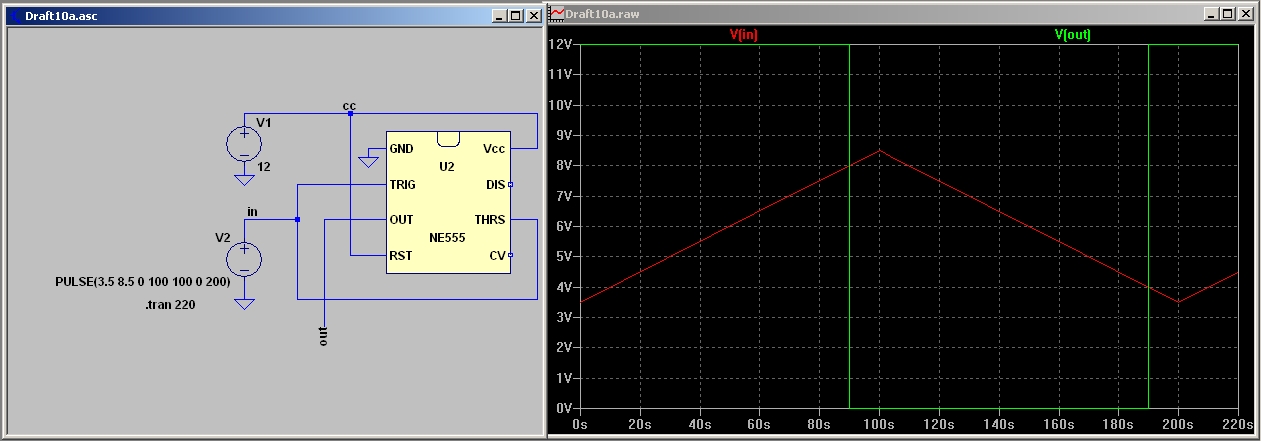
Task: Click the GND pin label on NE555
Action: 402,149
